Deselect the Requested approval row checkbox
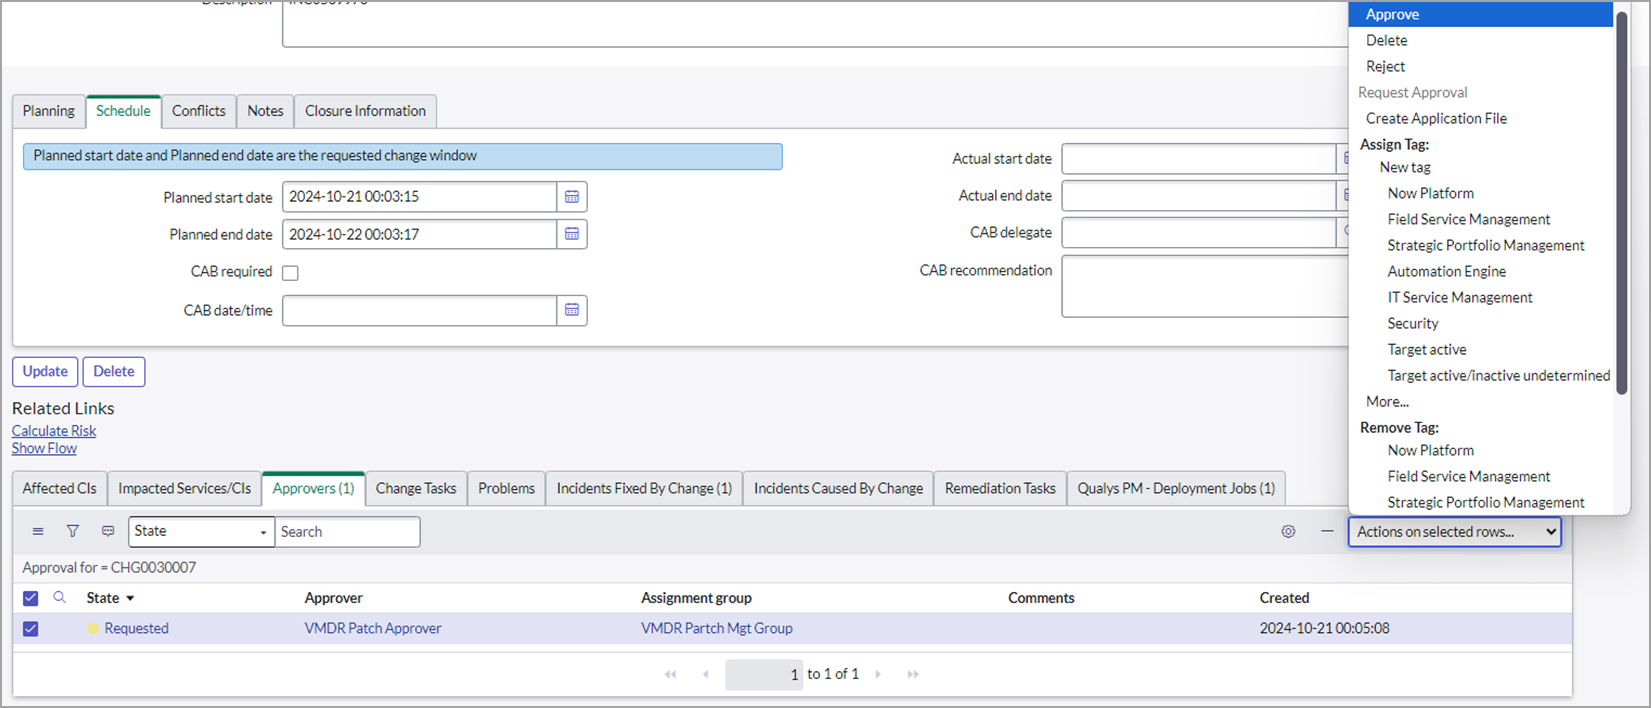Viewport: 1651px width, 708px height. point(31,629)
